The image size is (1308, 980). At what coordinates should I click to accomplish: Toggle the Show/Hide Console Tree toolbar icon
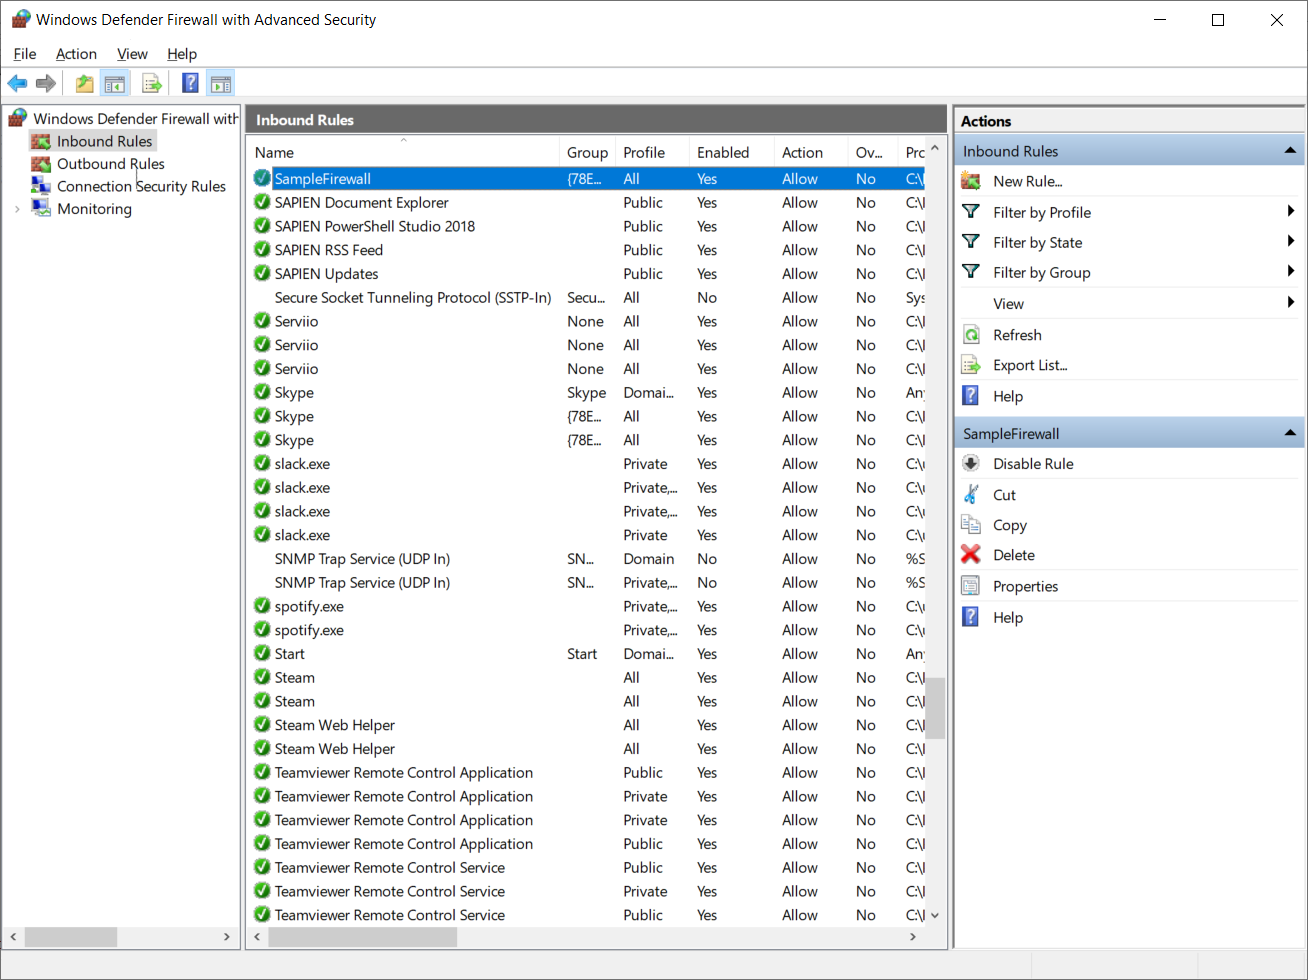115,83
